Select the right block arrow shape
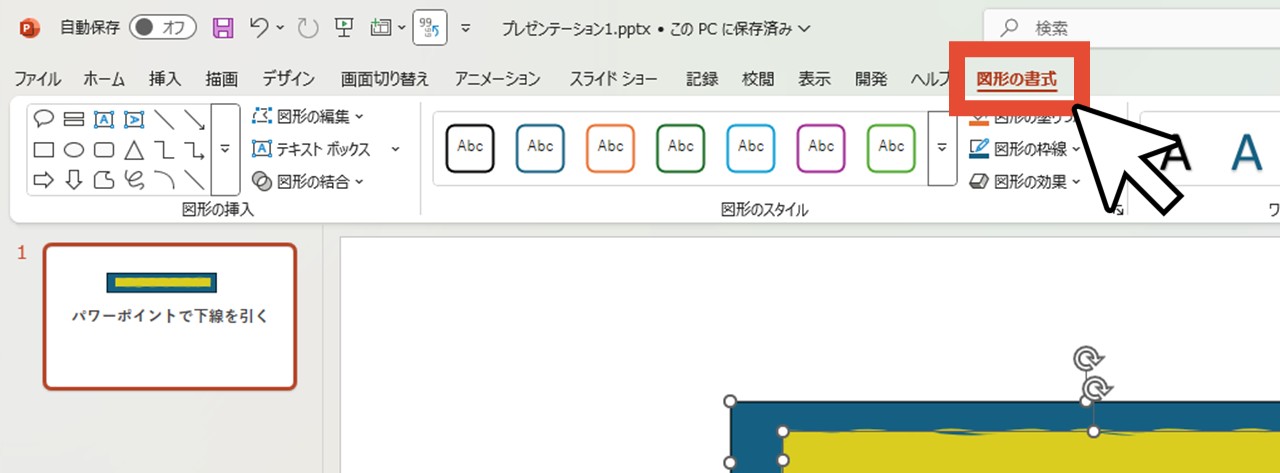This screenshot has height=473, width=1280. click(x=44, y=180)
